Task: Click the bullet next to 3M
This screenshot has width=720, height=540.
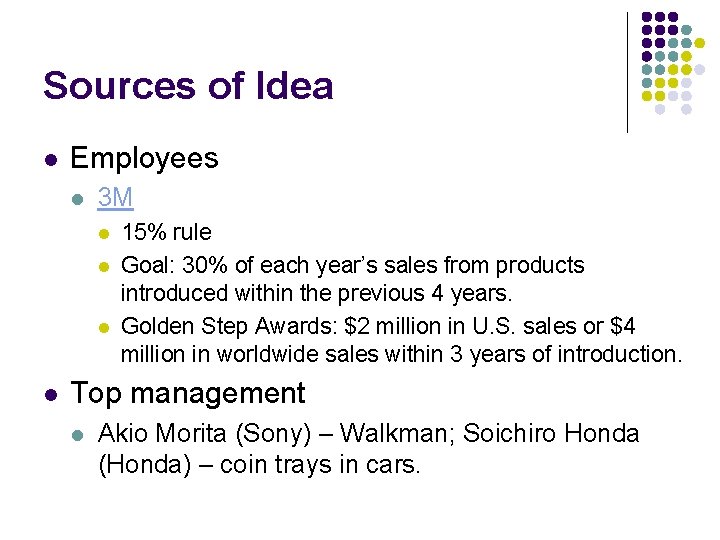Action: pos(77,198)
